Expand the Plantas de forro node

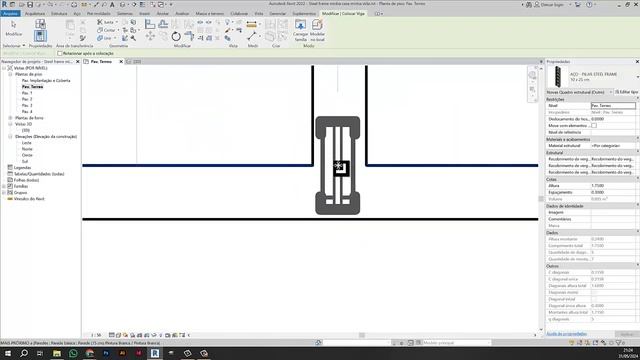coord(10,118)
